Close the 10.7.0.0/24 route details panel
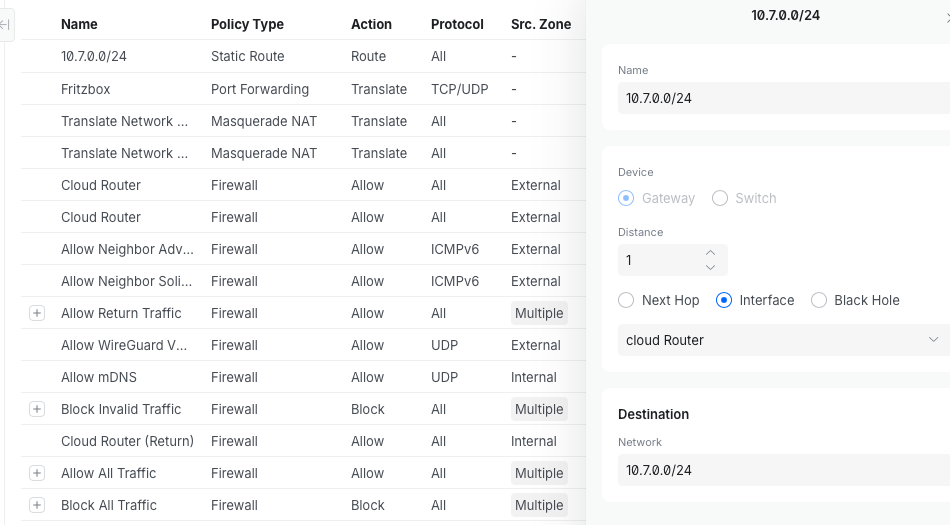Viewport: 950px width, 525px height. pos(946,15)
